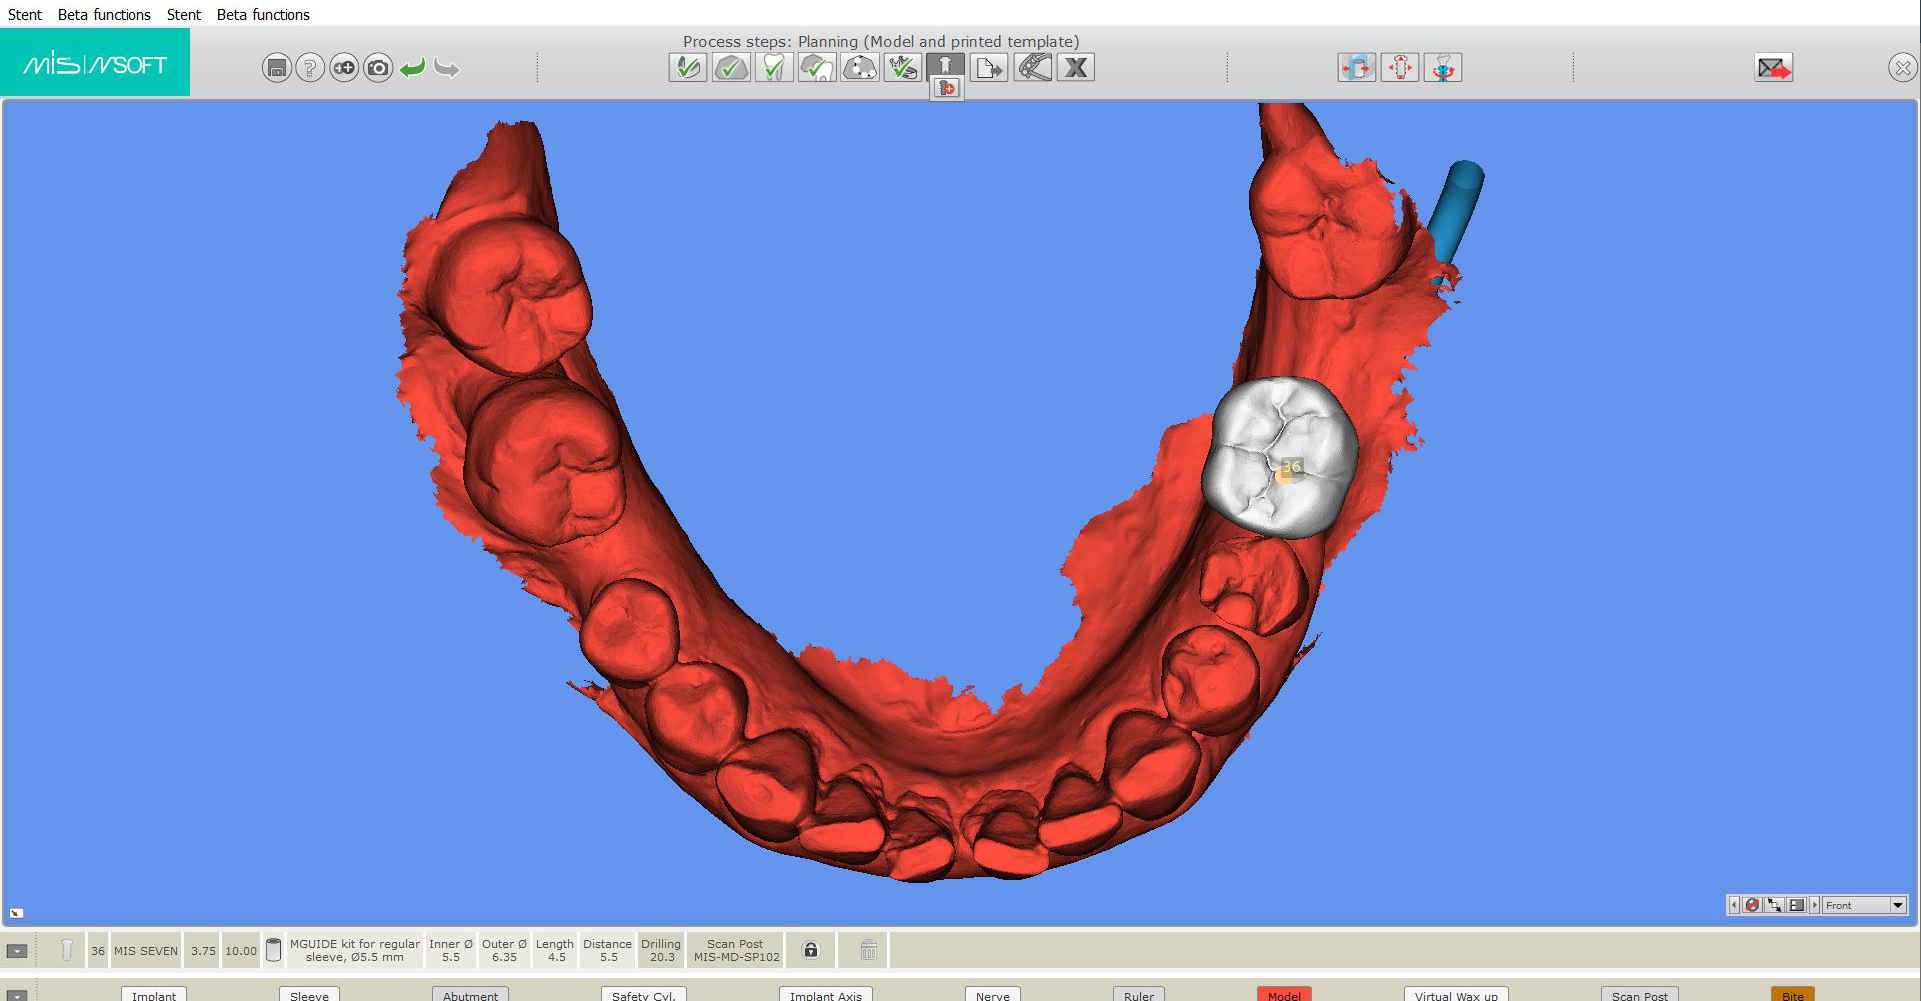1921x1001 pixels.
Task: Toggle the Nerve visibility button
Action: pos(992,995)
